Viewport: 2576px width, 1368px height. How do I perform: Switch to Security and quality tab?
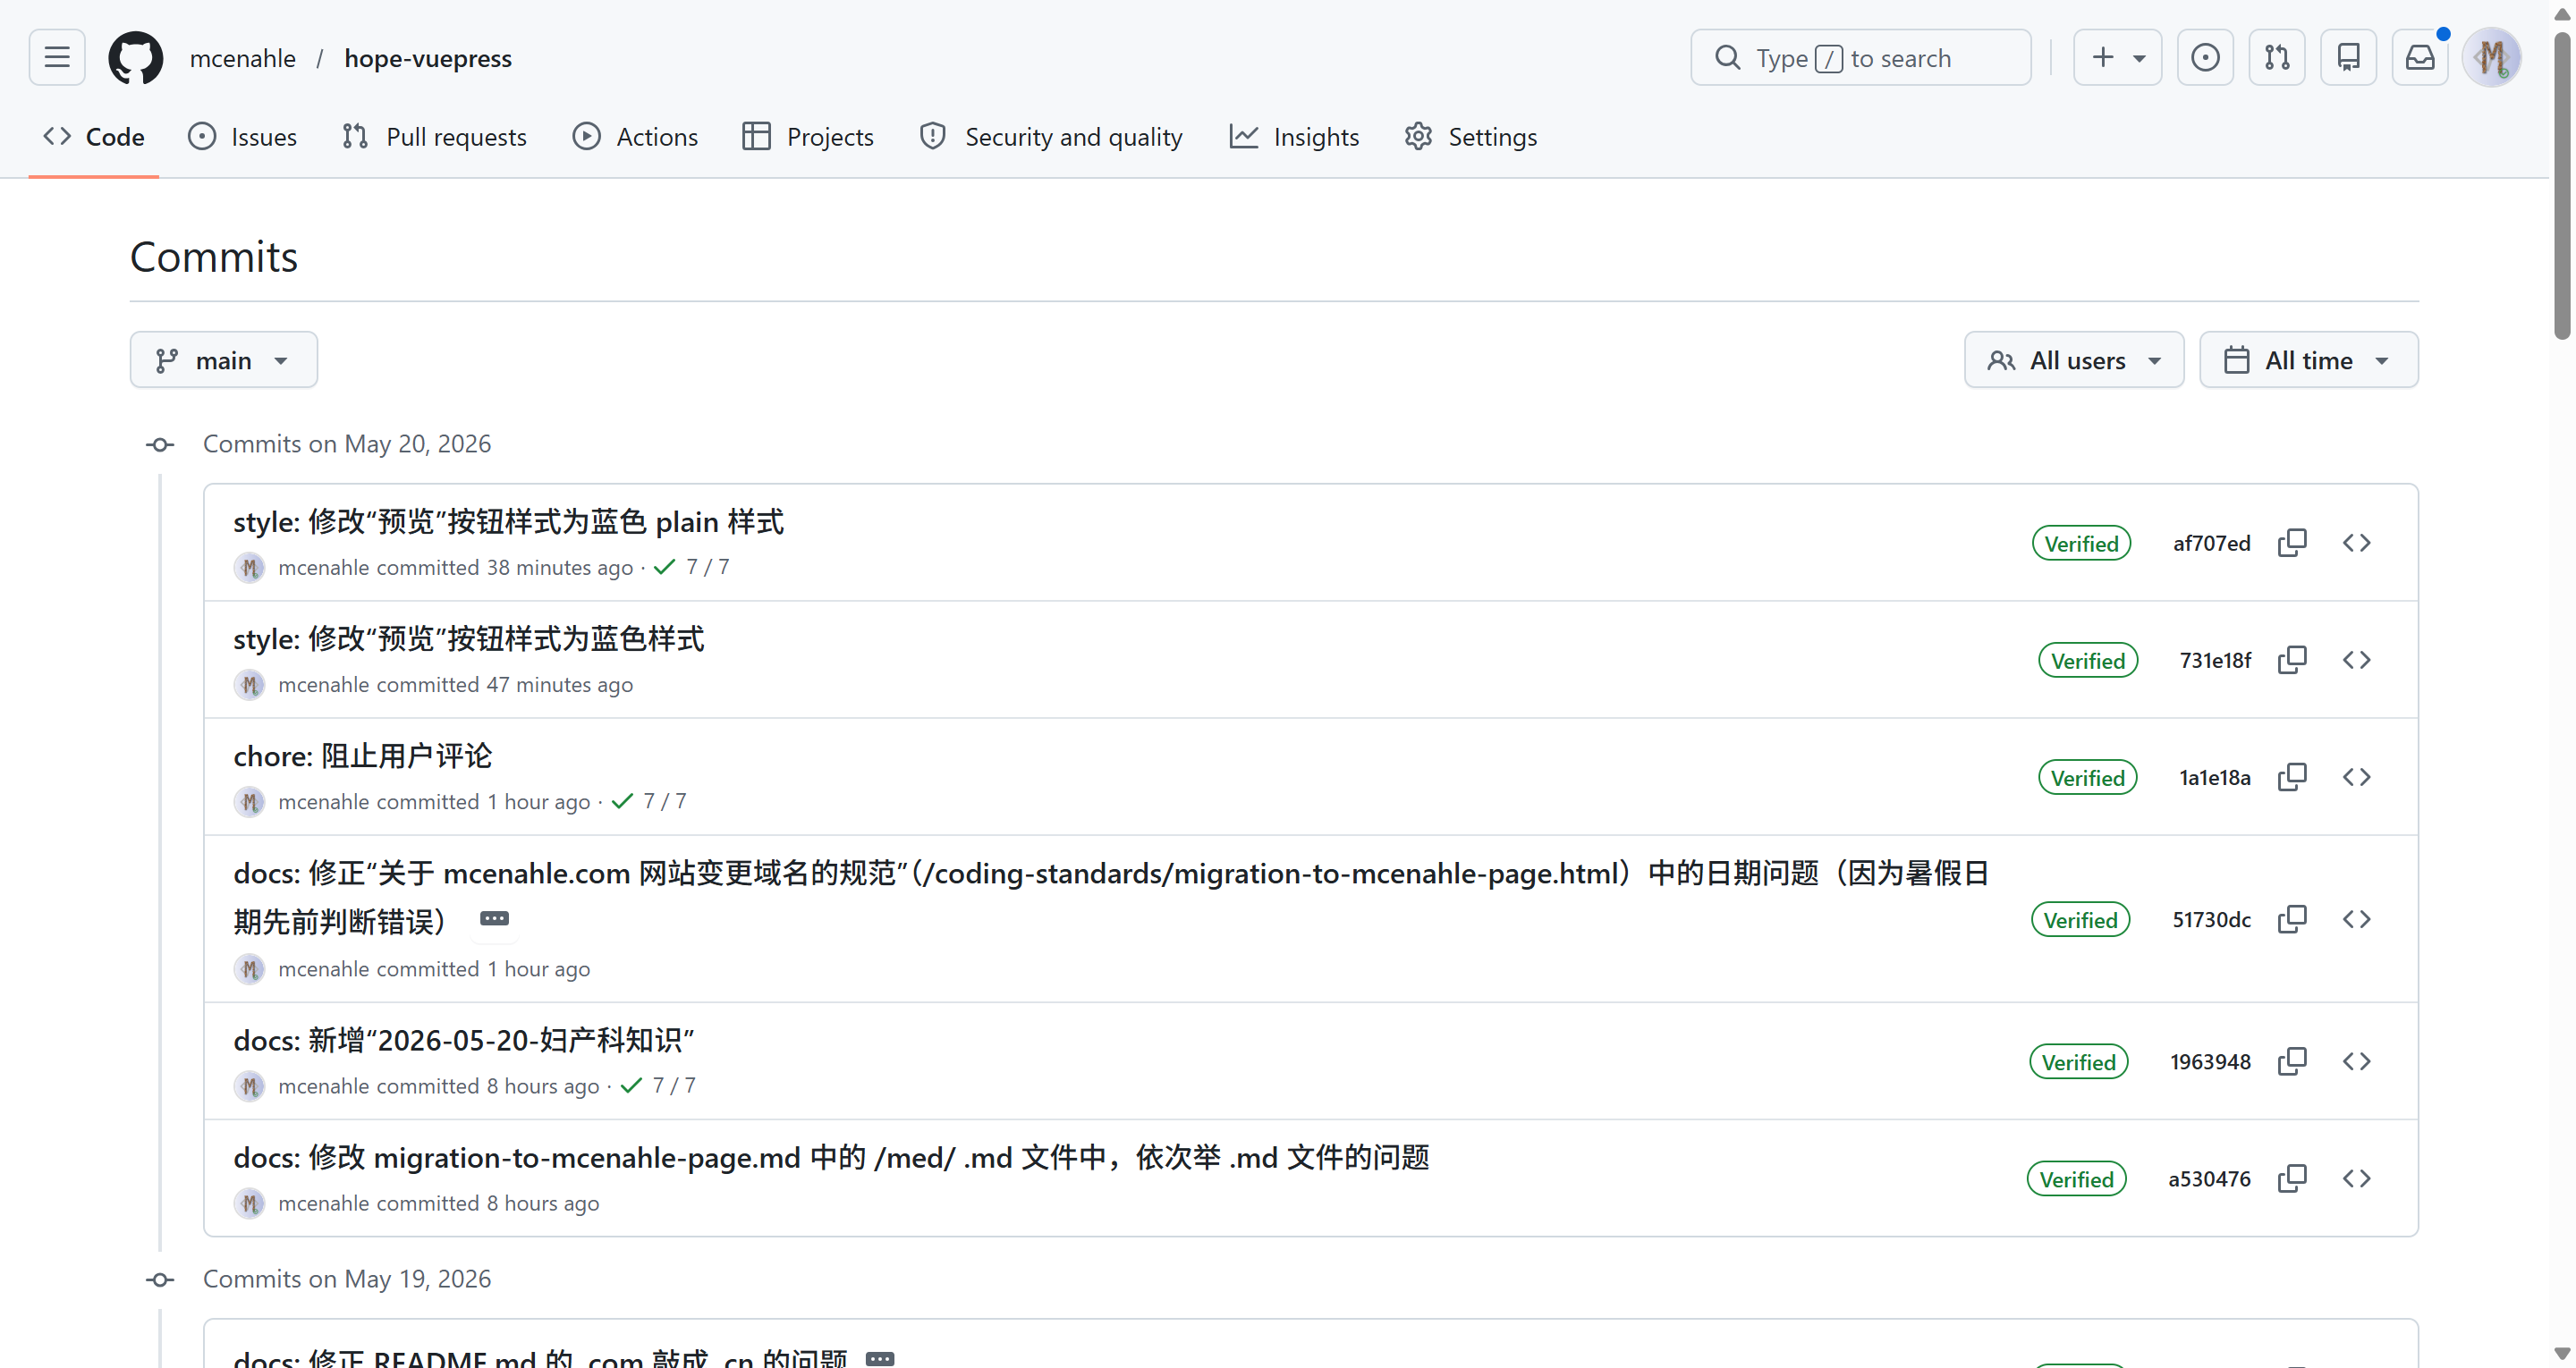pos(1051,136)
